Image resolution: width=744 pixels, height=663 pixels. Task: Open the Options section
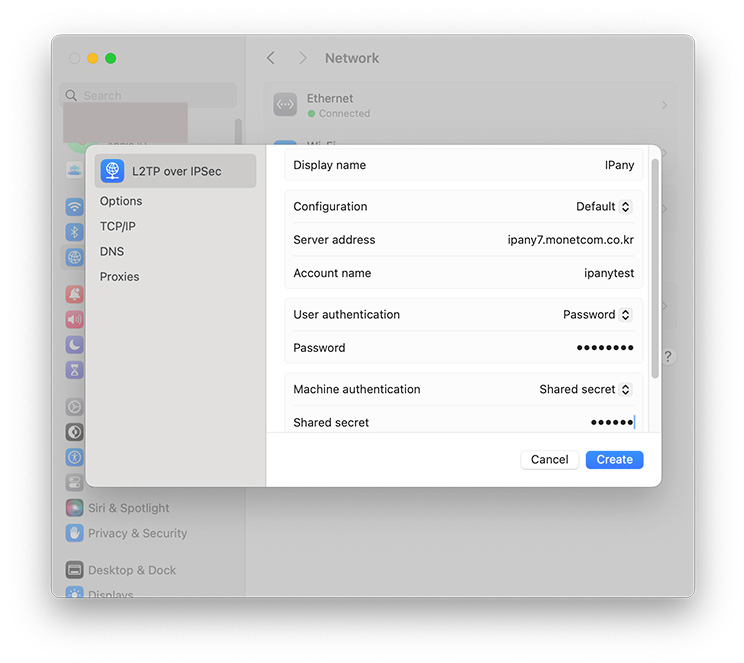point(121,201)
